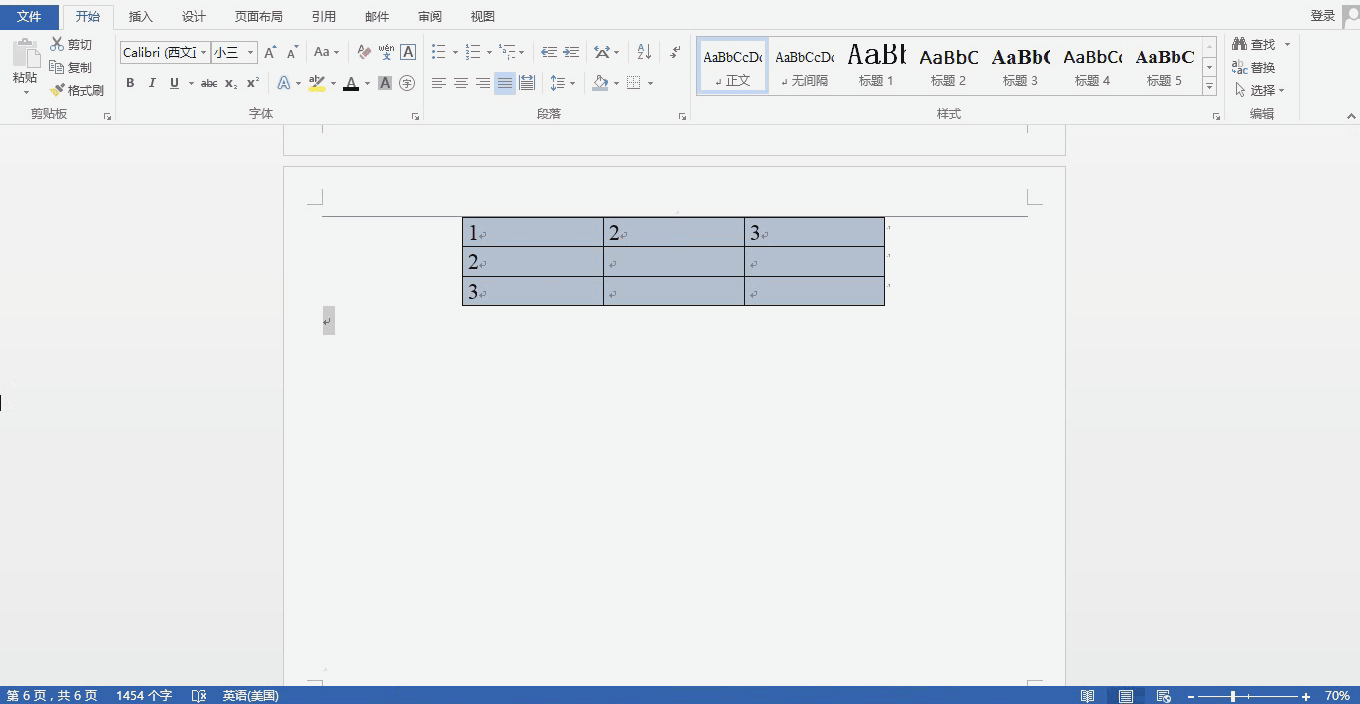The width and height of the screenshot is (1360, 704).
Task: Open the highlight color dropdown arrow
Action: tap(333, 83)
